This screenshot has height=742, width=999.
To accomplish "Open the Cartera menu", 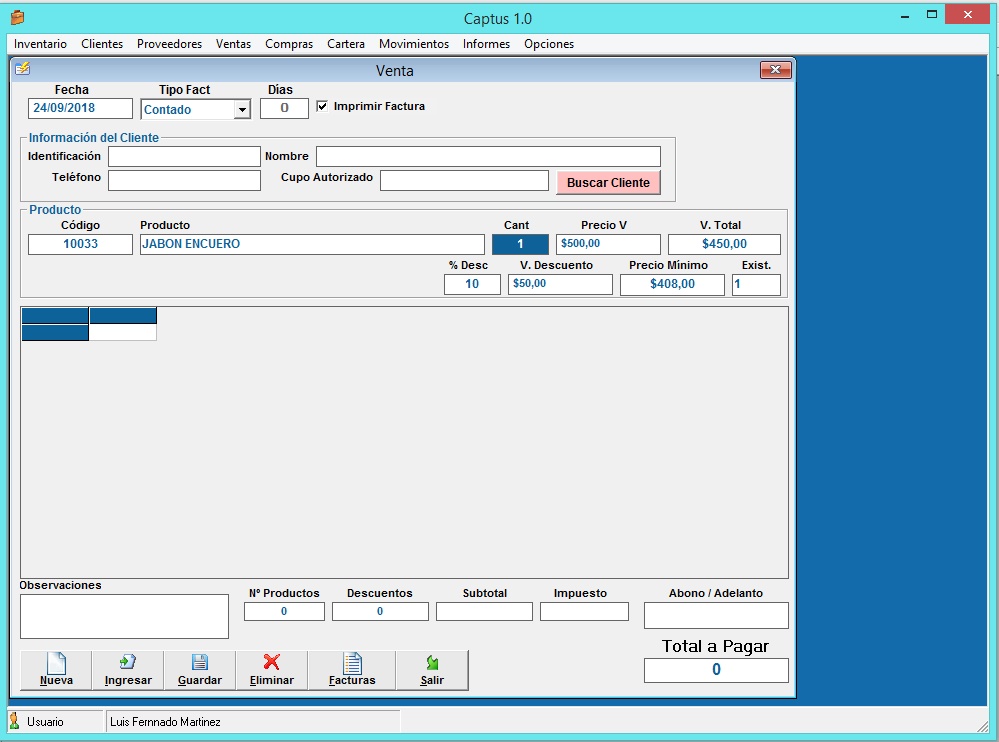I will 345,44.
